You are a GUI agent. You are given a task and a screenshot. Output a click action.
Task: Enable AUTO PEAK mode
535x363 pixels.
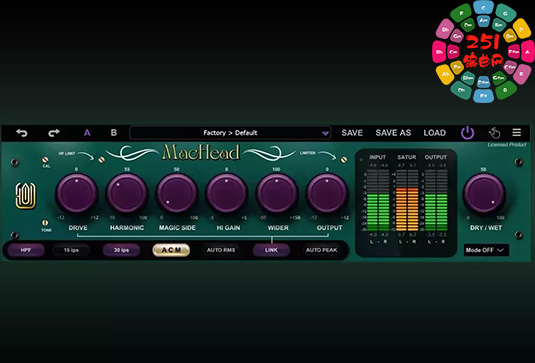coord(321,250)
